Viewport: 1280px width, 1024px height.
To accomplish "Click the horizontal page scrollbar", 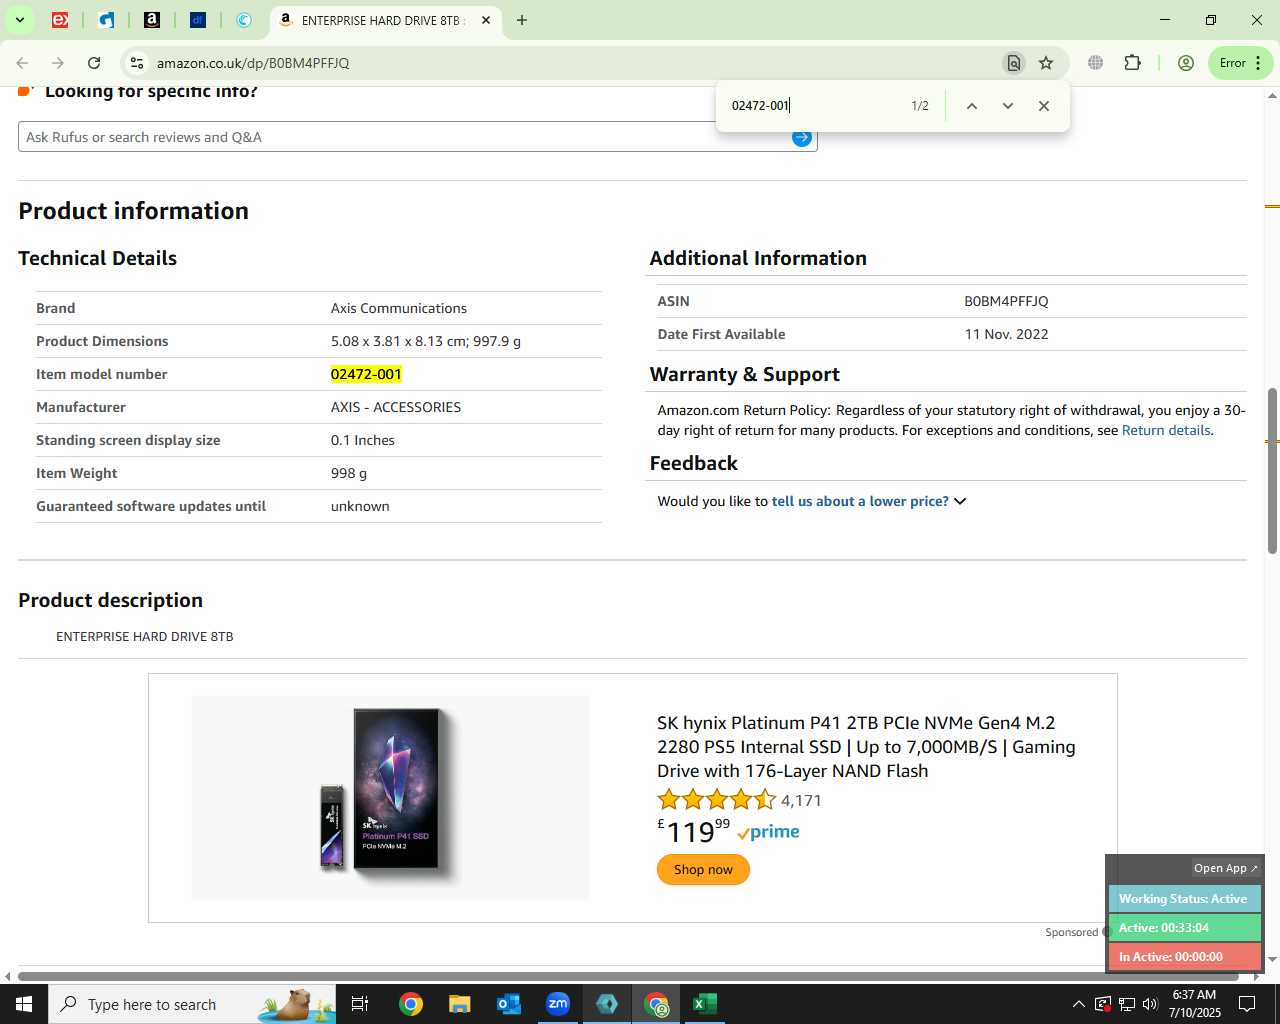I will coord(628,976).
